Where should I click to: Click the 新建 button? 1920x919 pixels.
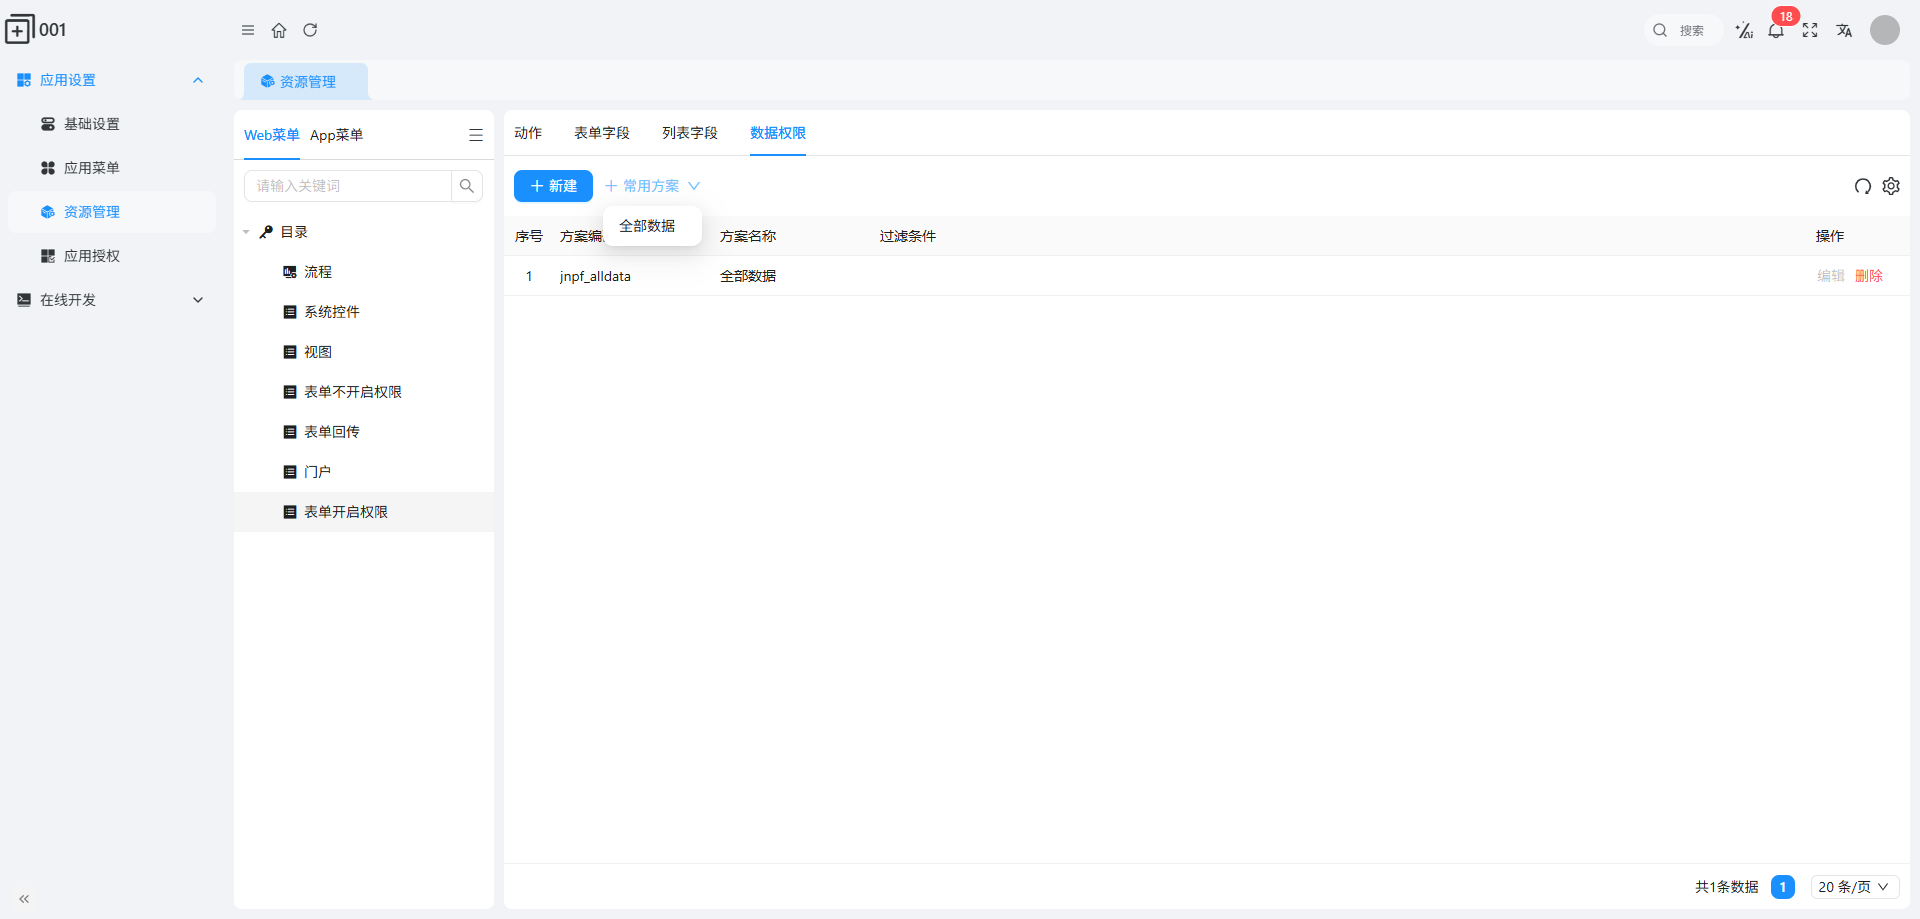pyautogui.click(x=553, y=186)
